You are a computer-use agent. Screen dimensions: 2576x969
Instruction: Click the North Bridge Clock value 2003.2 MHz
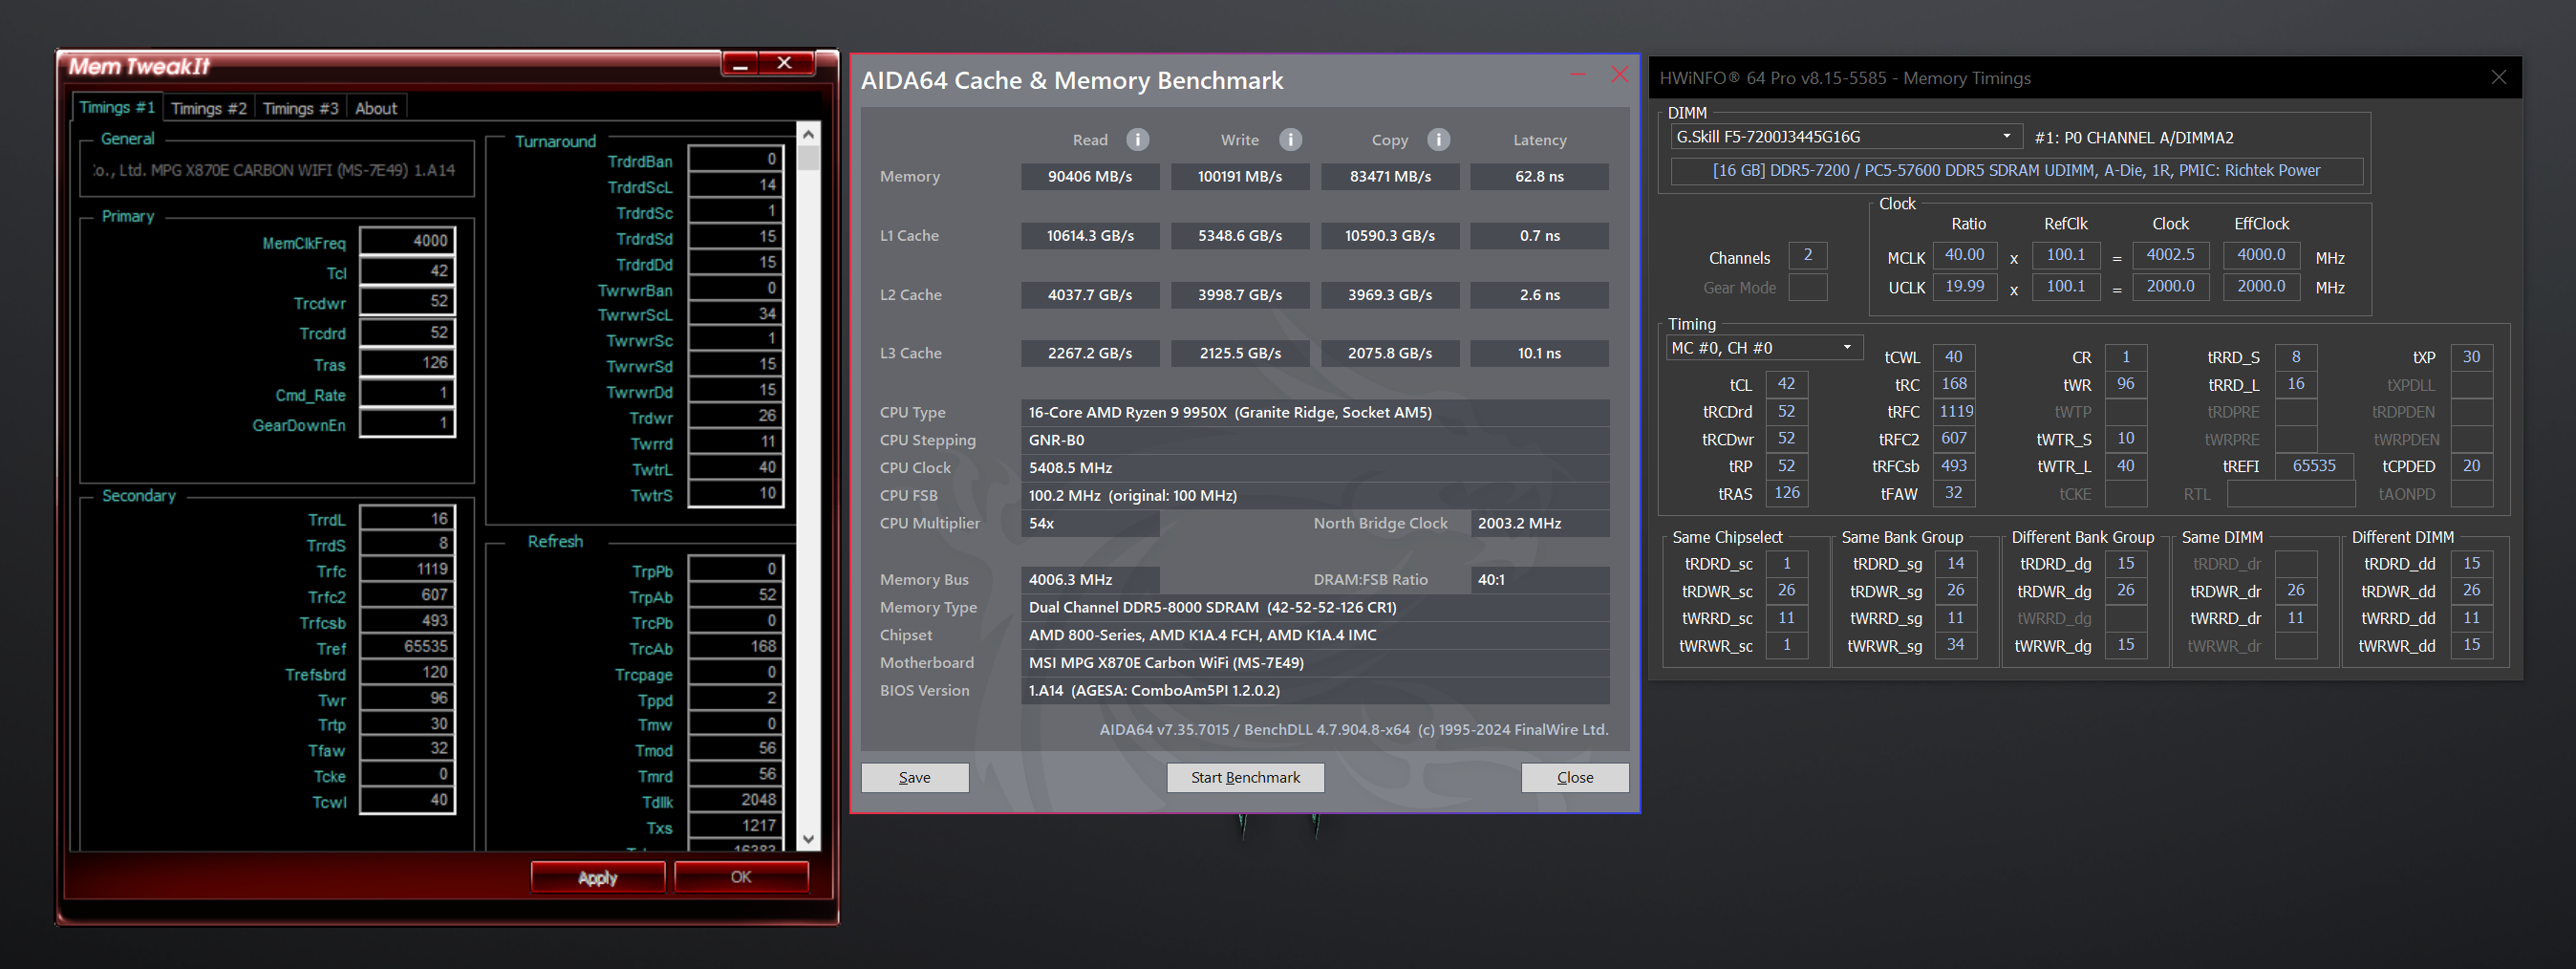pyautogui.click(x=1540, y=523)
